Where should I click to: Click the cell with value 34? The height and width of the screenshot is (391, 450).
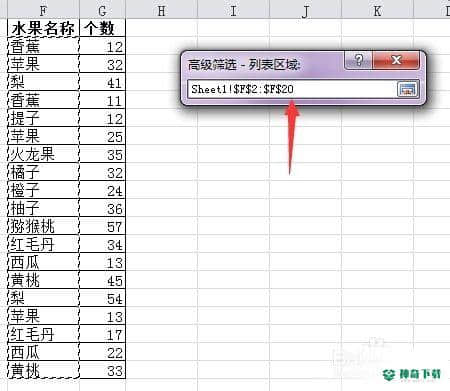click(x=102, y=244)
